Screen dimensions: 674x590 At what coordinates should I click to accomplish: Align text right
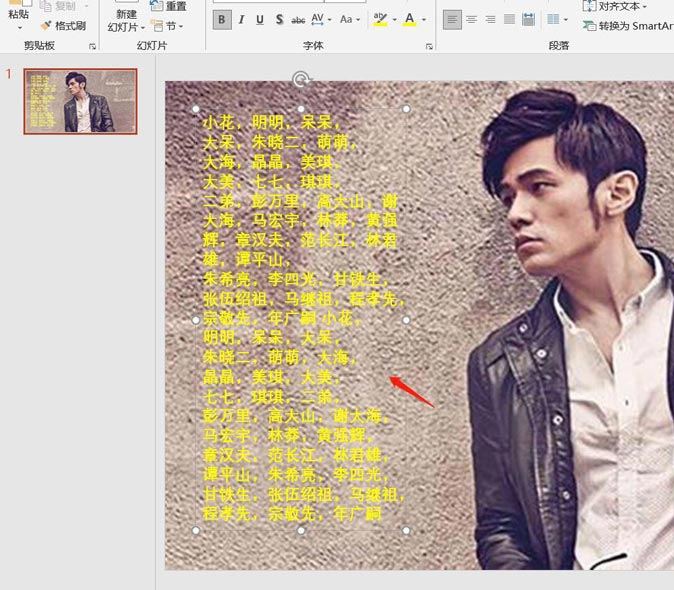(490, 20)
